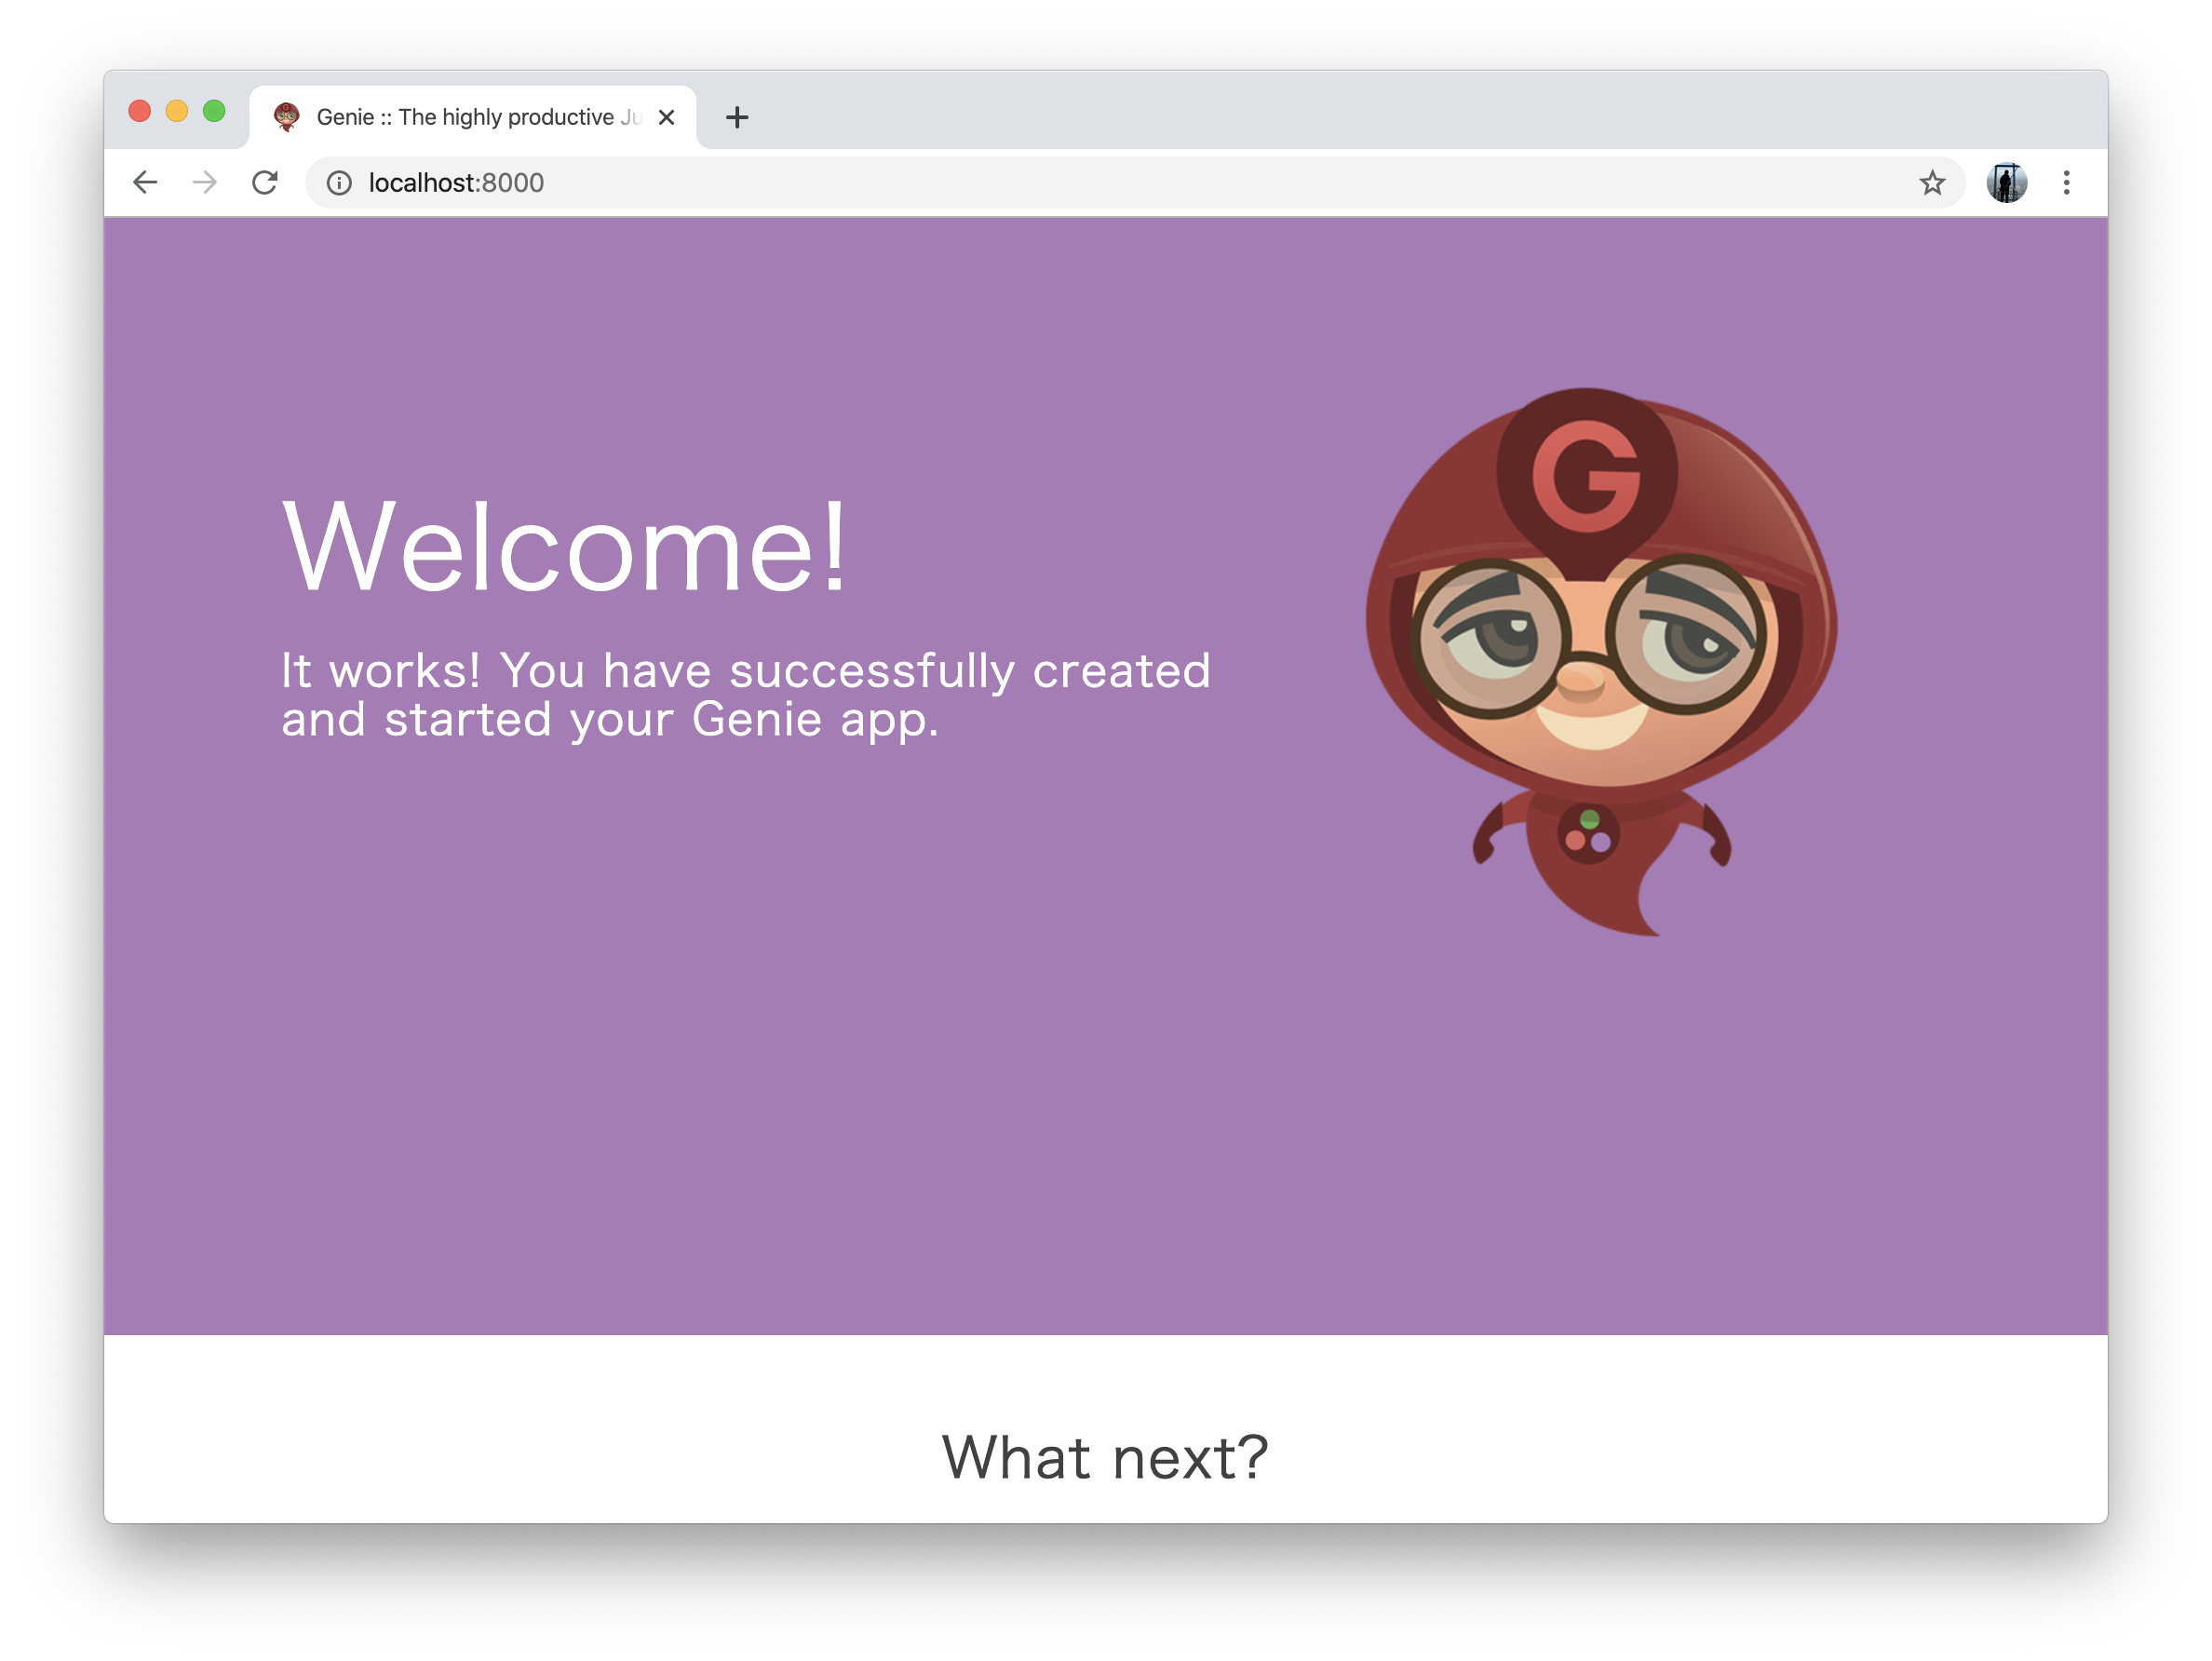Bookmark this page with the star
The width and height of the screenshot is (2212, 1661).
tap(1934, 183)
